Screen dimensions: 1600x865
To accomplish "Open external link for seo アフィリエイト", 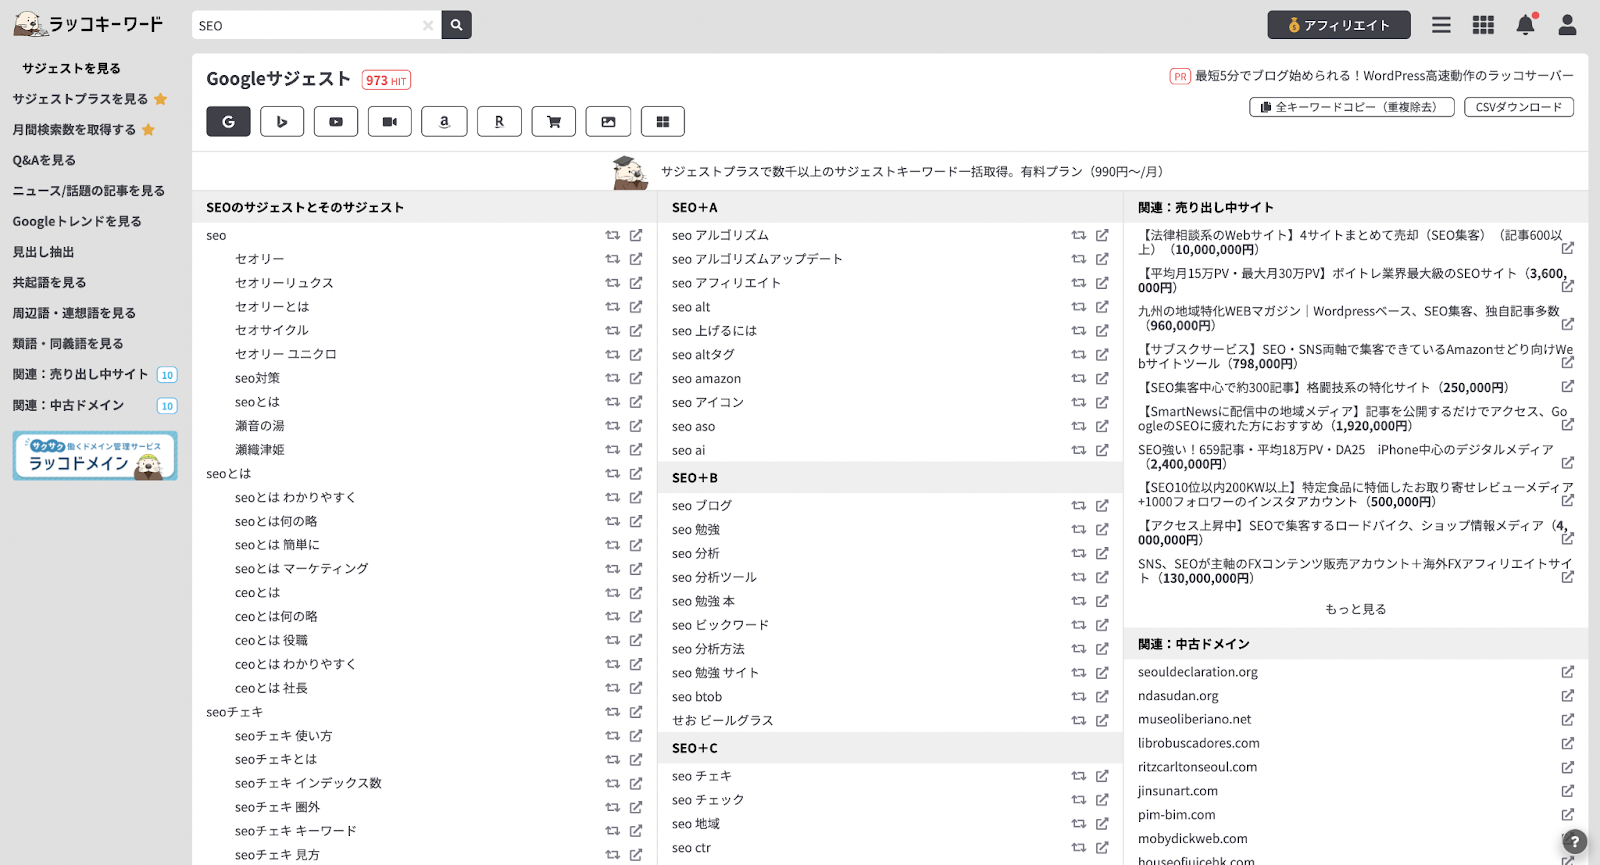I will click(x=1102, y=283).
